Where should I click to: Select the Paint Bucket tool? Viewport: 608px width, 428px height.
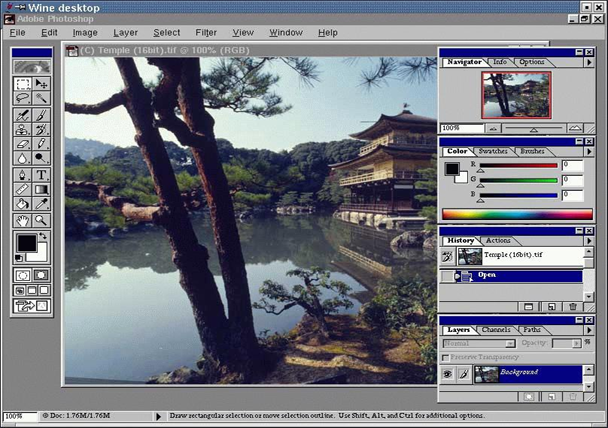pos(23,204)
